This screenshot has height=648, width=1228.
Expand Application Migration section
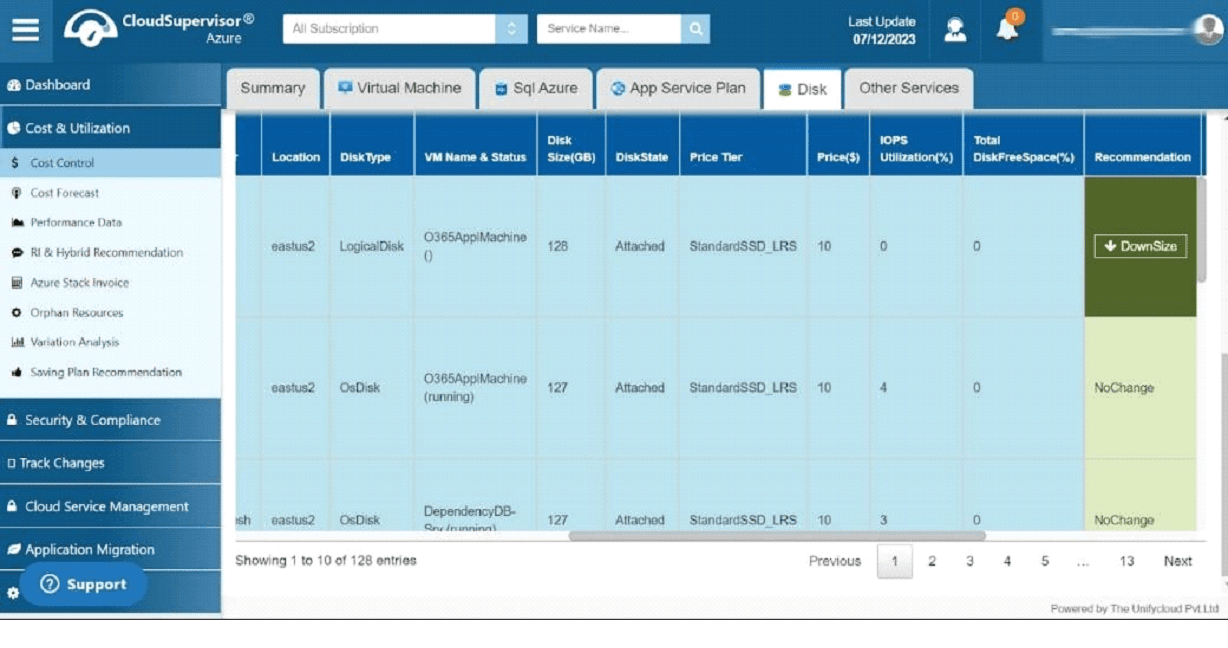click(x=110, y=549)
